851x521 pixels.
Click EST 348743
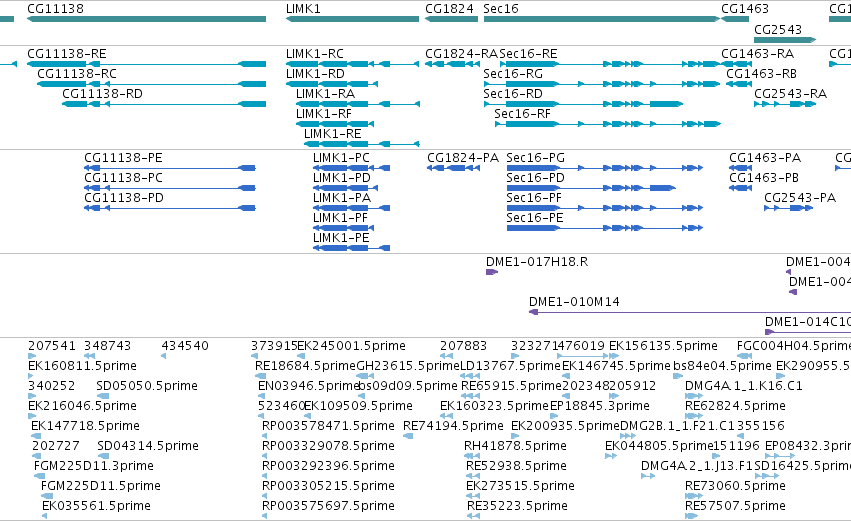107,346
